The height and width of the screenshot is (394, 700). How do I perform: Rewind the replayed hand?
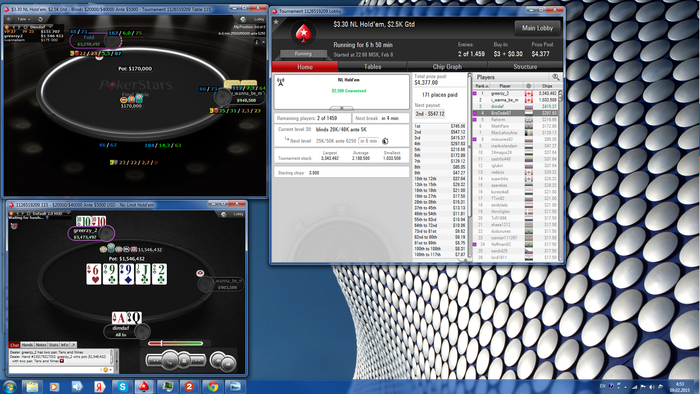click(154, 360)
